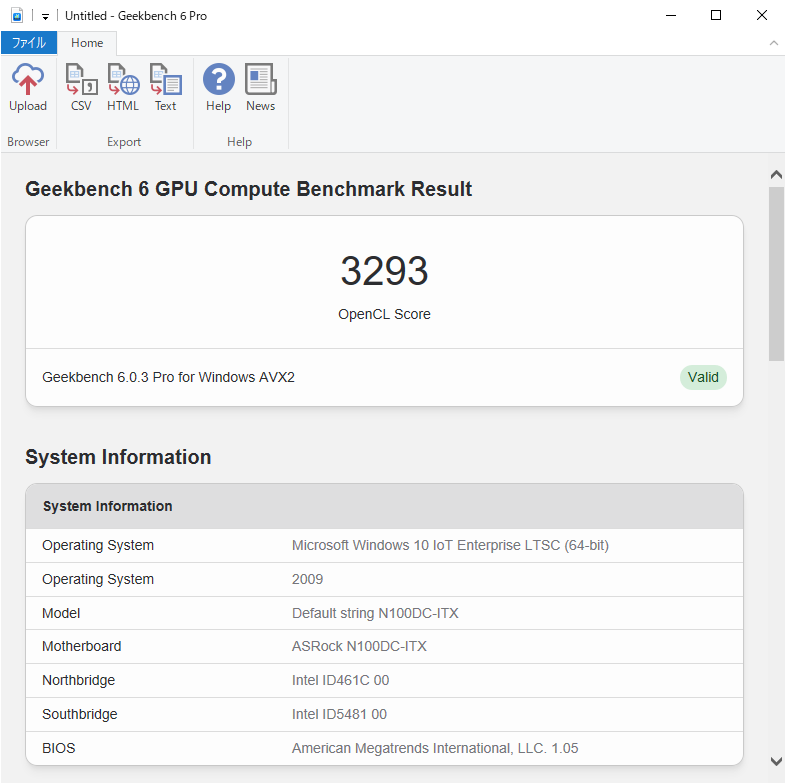Export results as CSV
This screenshot has width=786, height=784.
point(81,88)
